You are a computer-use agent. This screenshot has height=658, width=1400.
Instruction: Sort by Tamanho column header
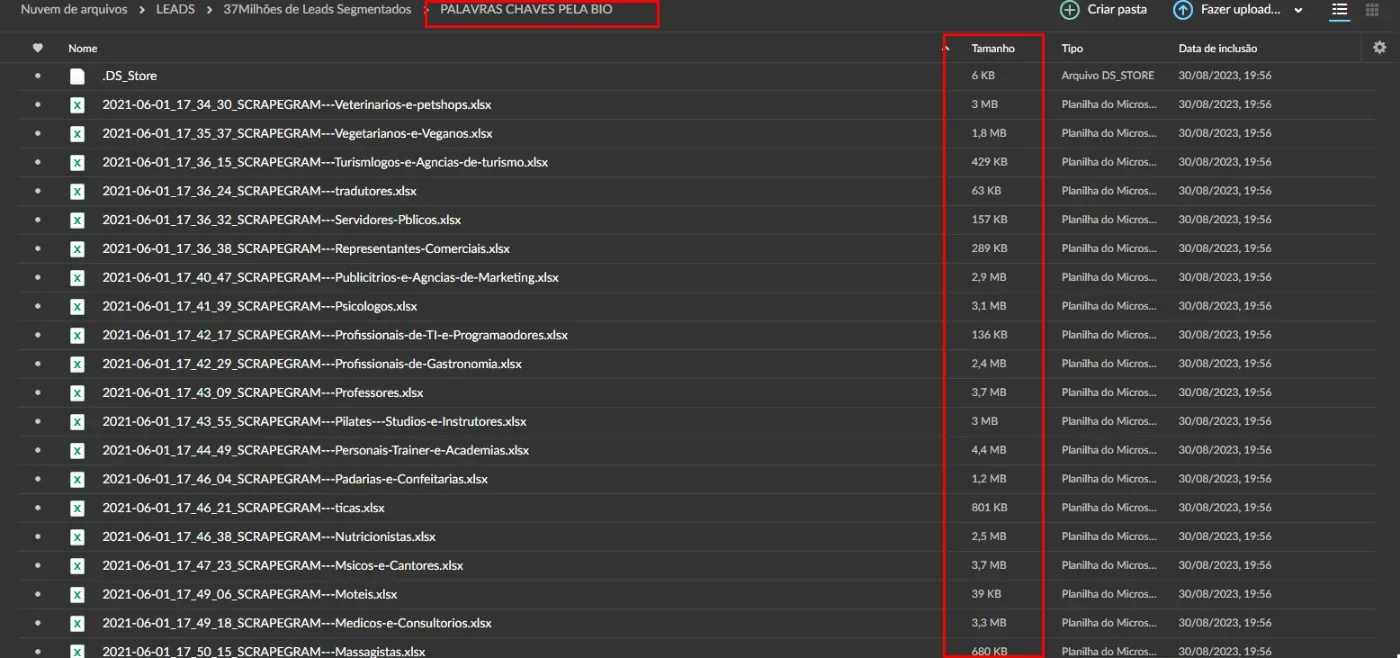[993, 48]
